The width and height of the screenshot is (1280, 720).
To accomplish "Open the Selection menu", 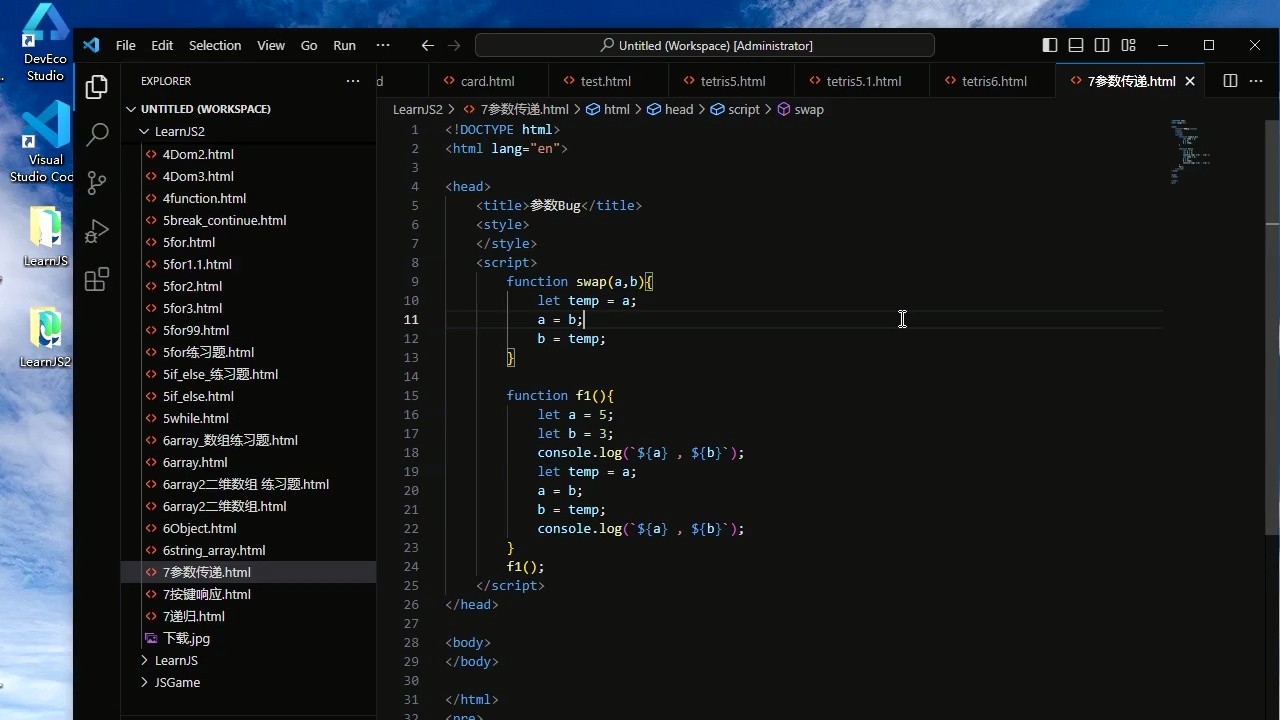I will pos(215,45).
